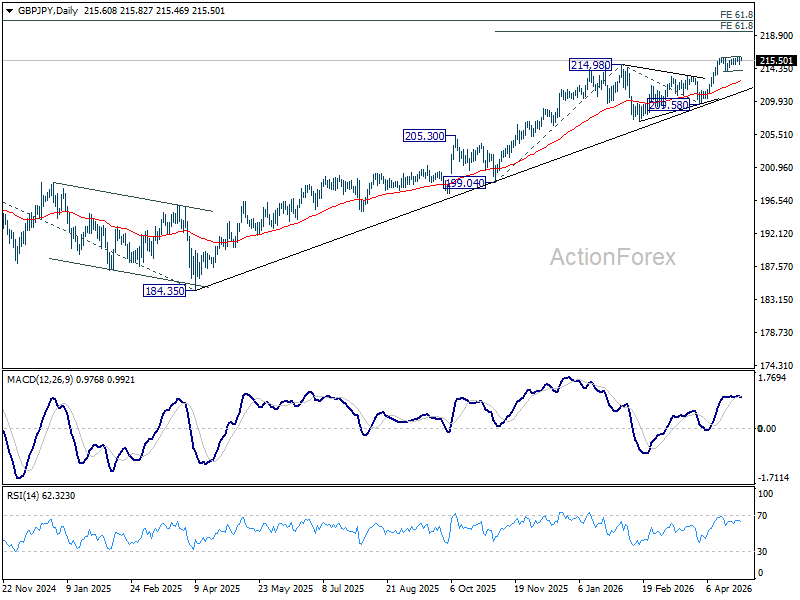Click the 6 Jan 2026 date label
Screen dimensions: 800x600
[601, 590]
